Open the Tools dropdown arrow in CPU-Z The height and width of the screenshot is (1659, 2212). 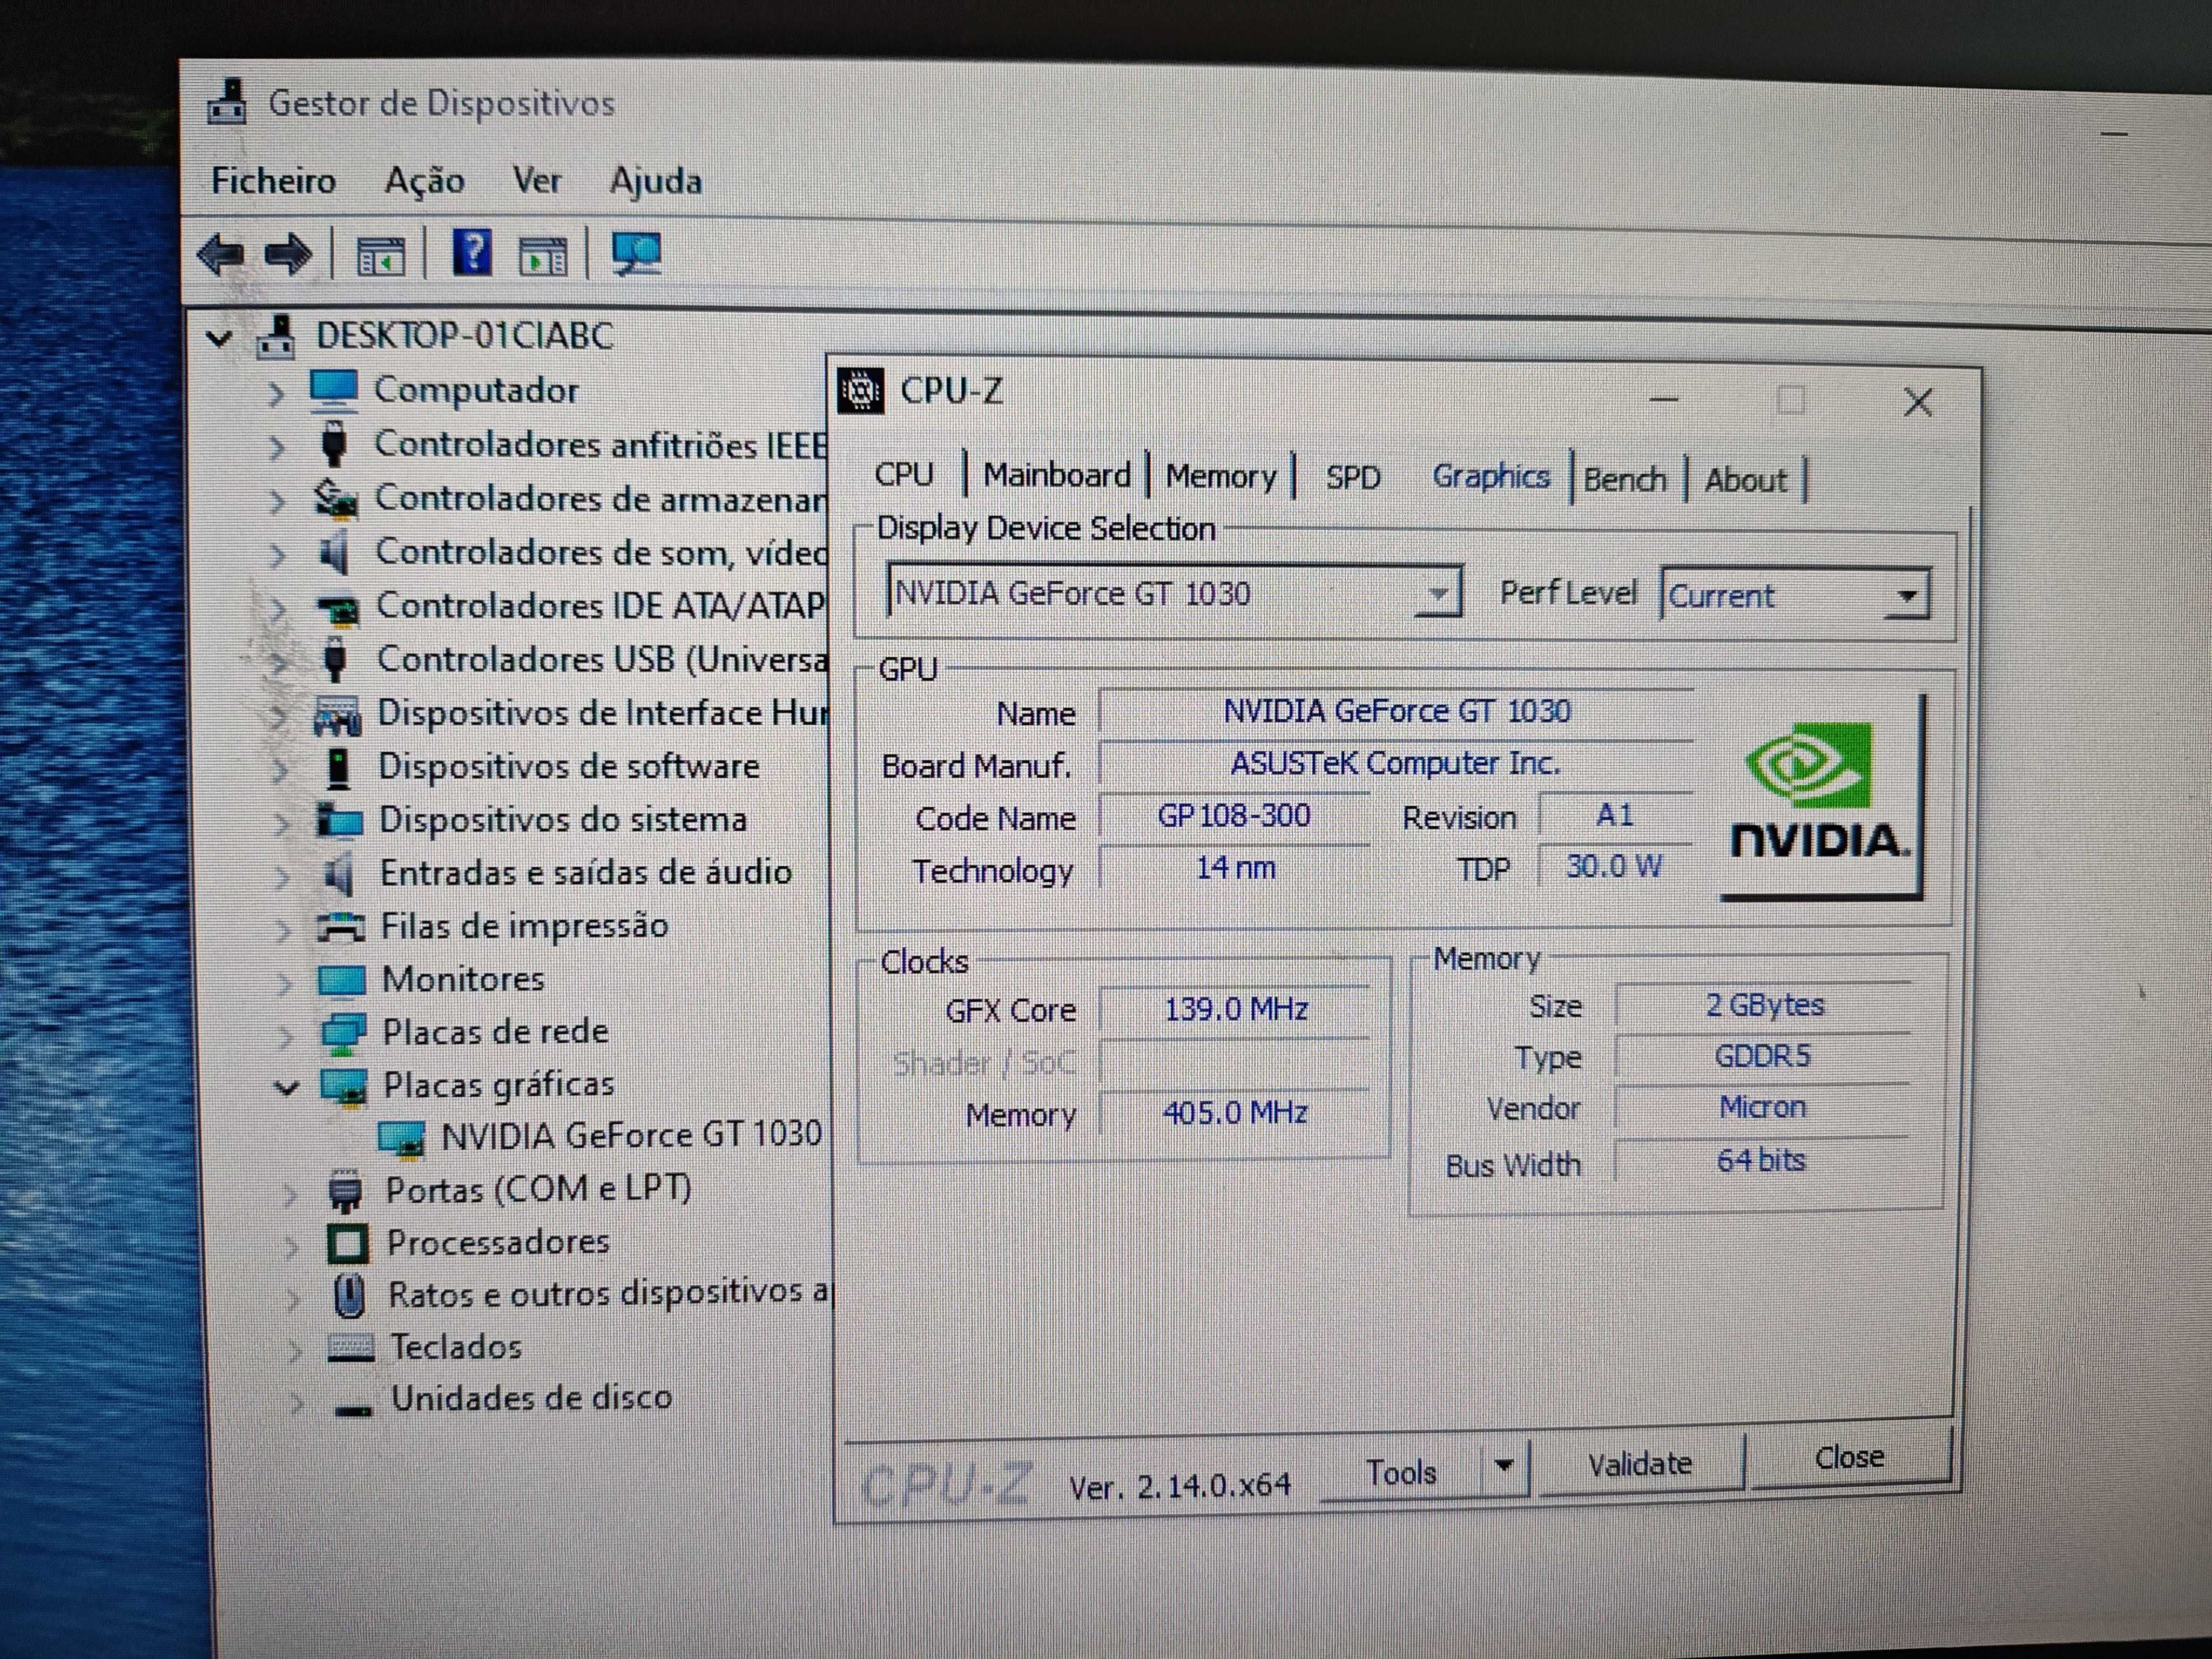1503,1467
